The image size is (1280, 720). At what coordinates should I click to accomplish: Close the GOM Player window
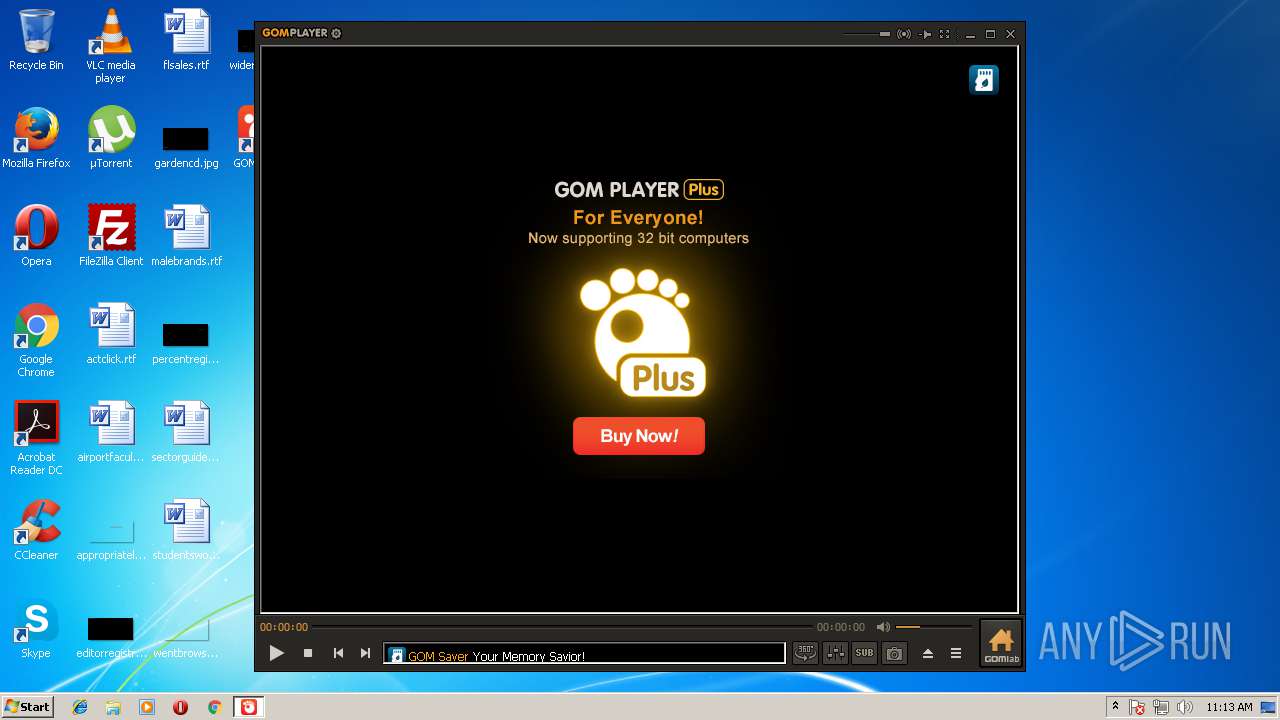(1010, 34)
